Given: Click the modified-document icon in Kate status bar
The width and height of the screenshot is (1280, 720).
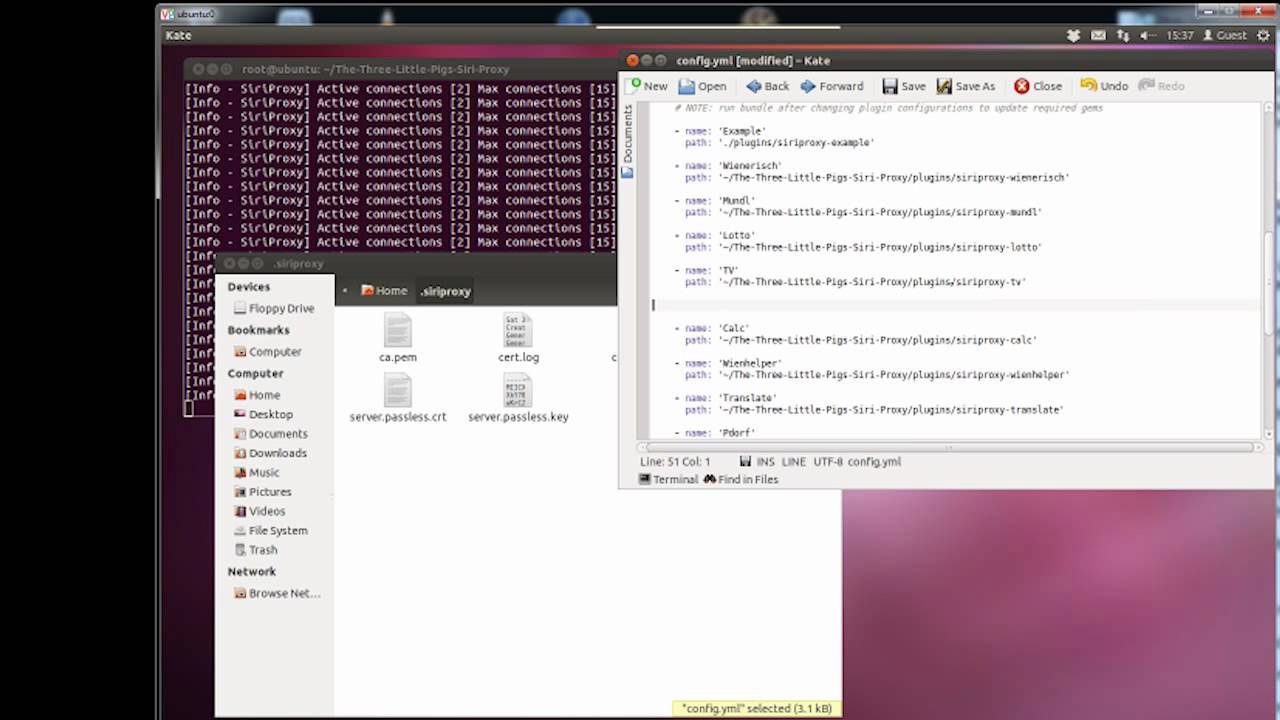Looking at the screenshot, I should (746, 462).
